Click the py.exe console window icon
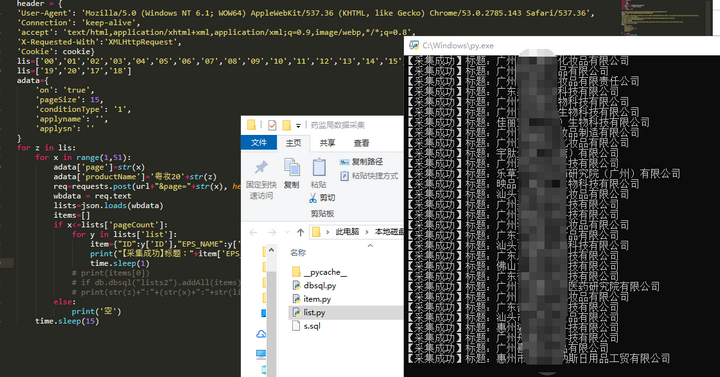The width and height of the screenshot is (720, 377). pyautogui.click(x=414, y=45)
